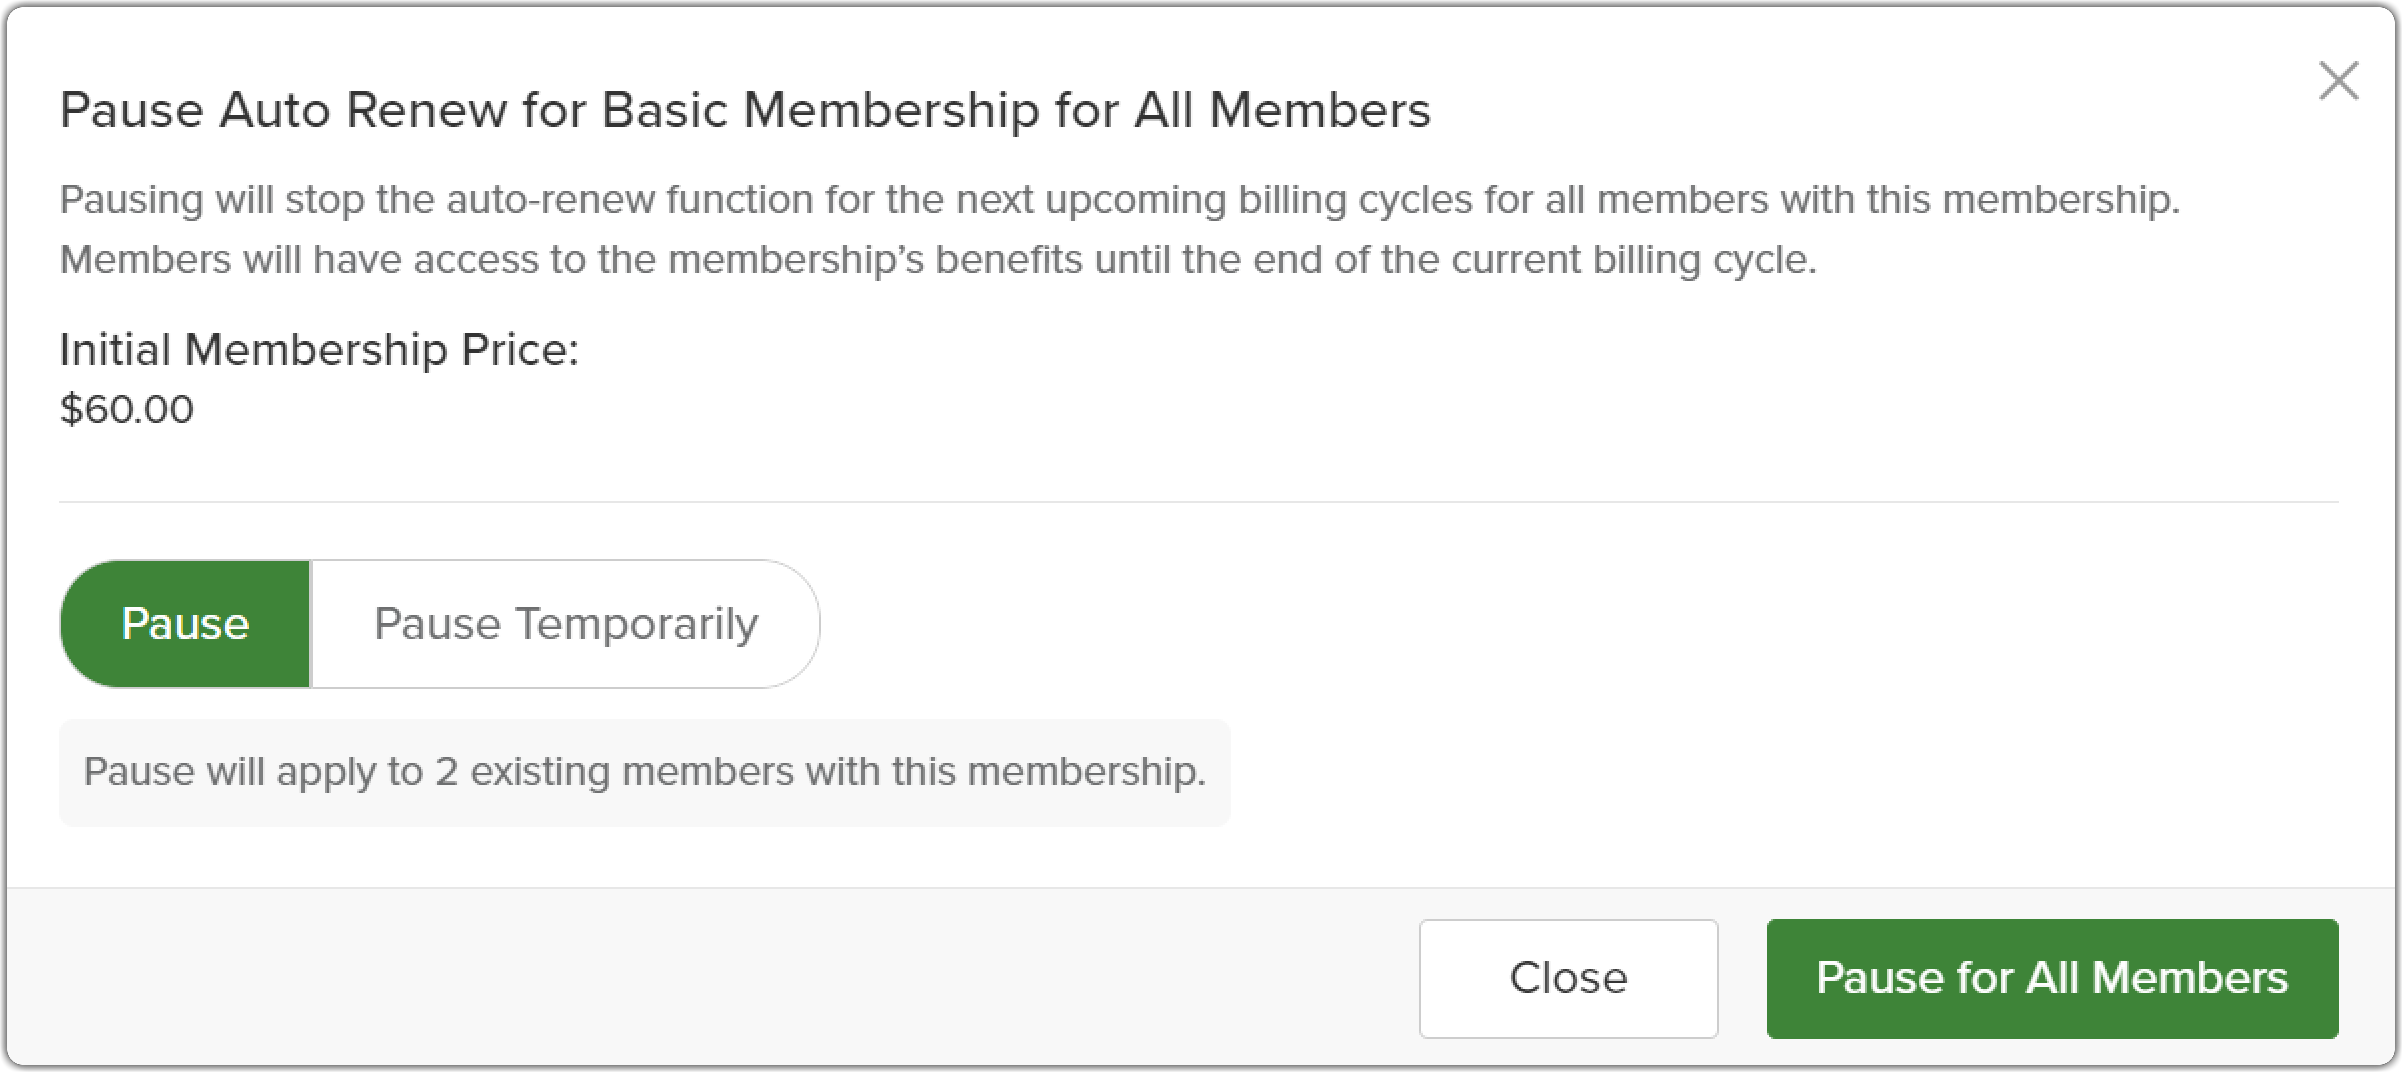Switch to Pause Temporarily option

point(565,624)
